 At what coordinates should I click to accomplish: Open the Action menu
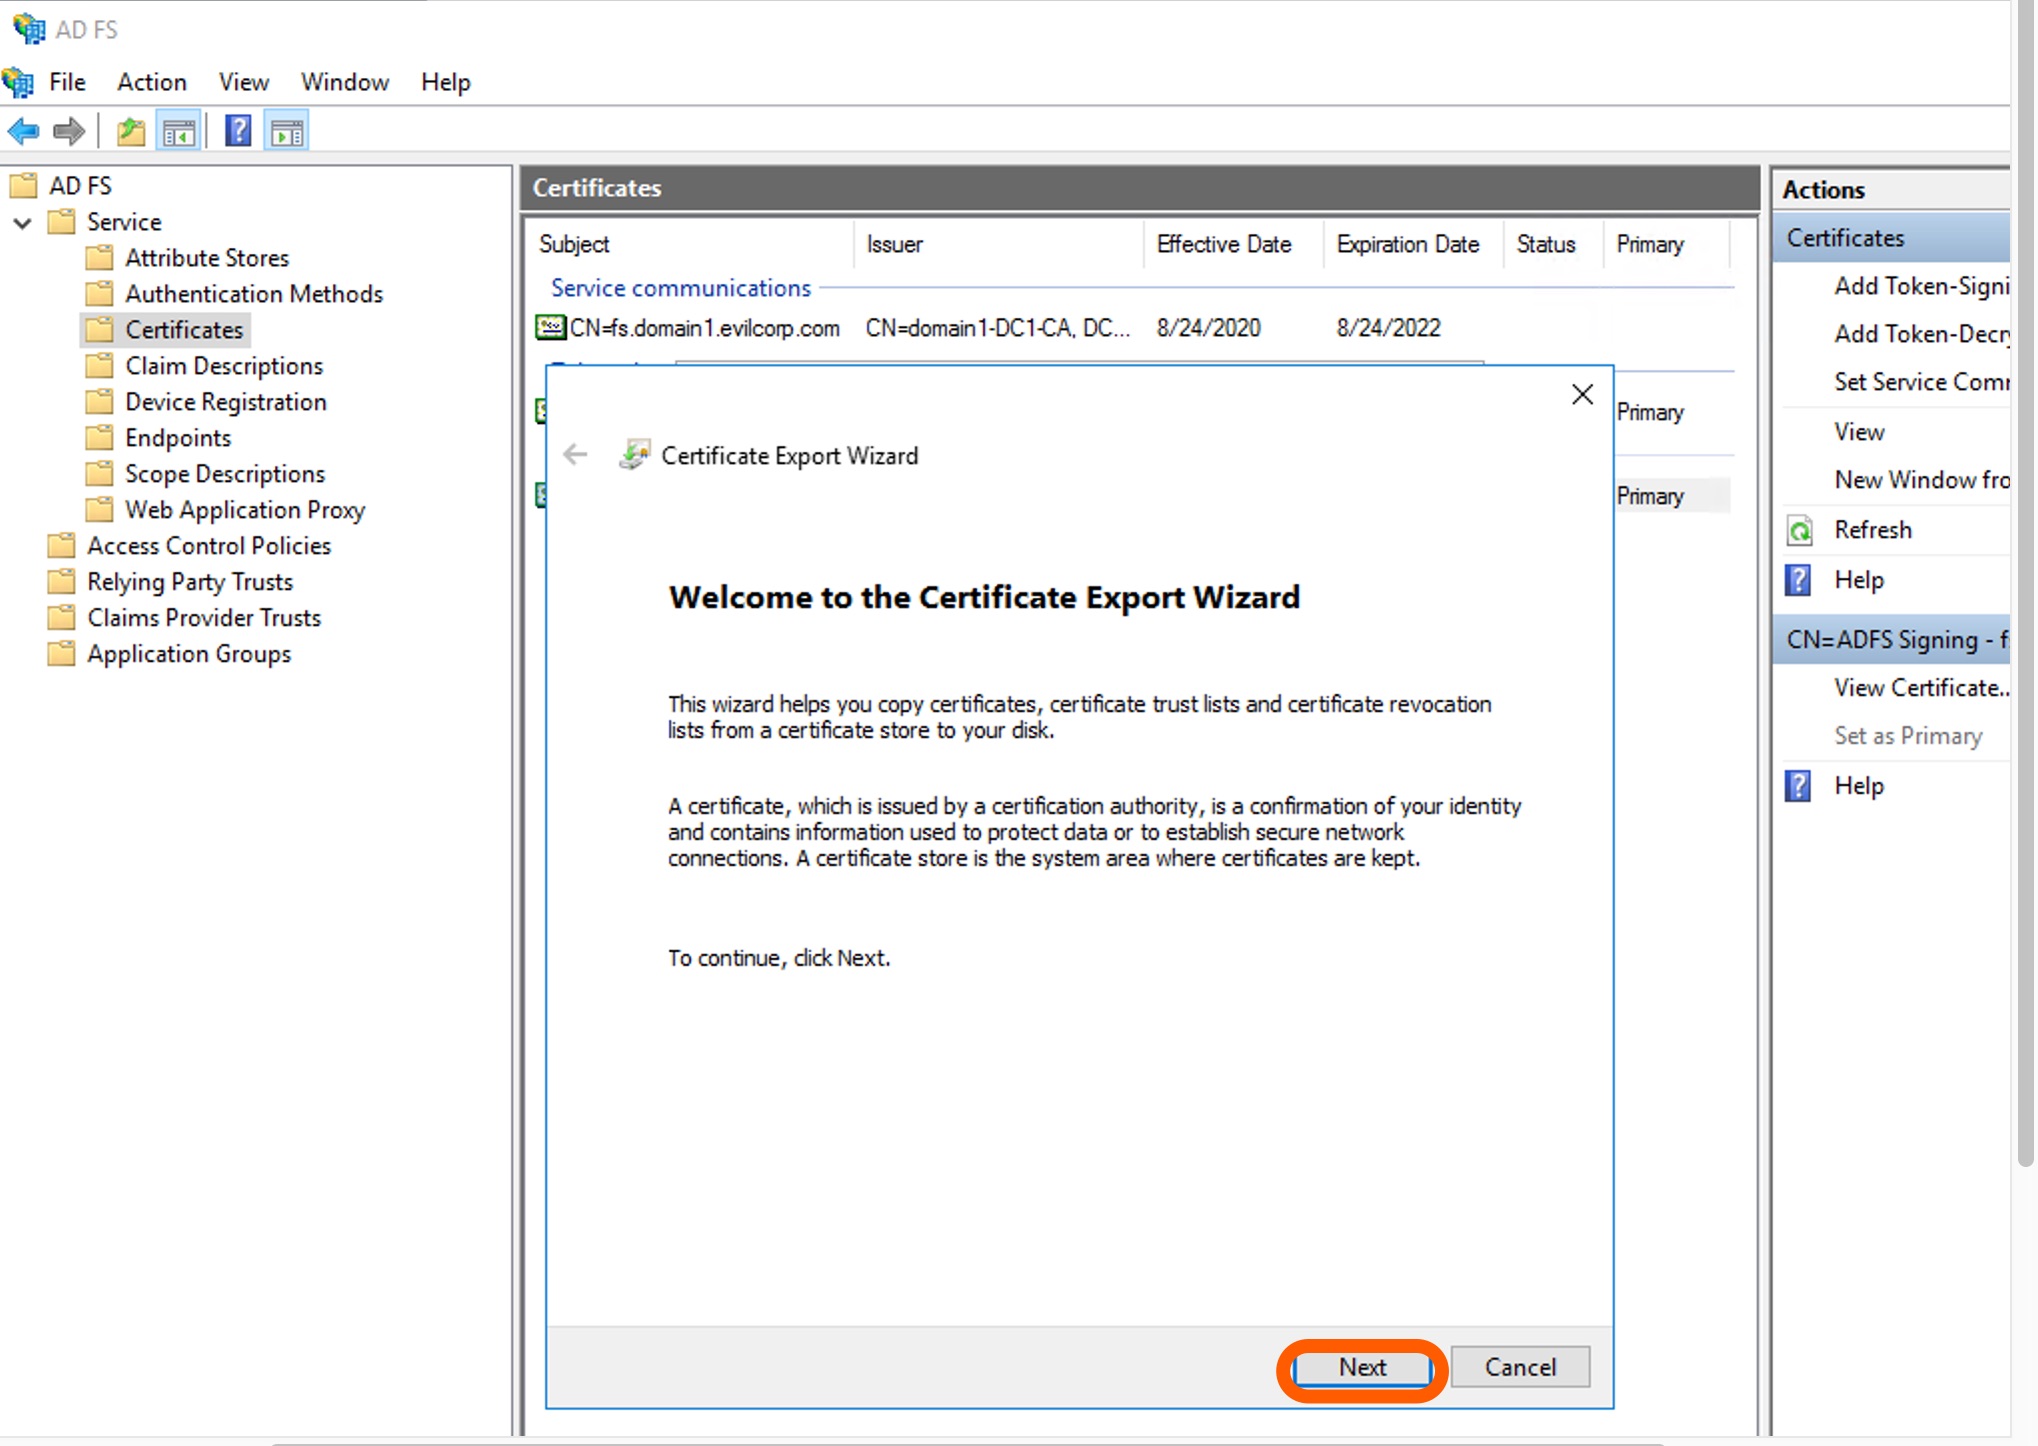pos(151,82)
